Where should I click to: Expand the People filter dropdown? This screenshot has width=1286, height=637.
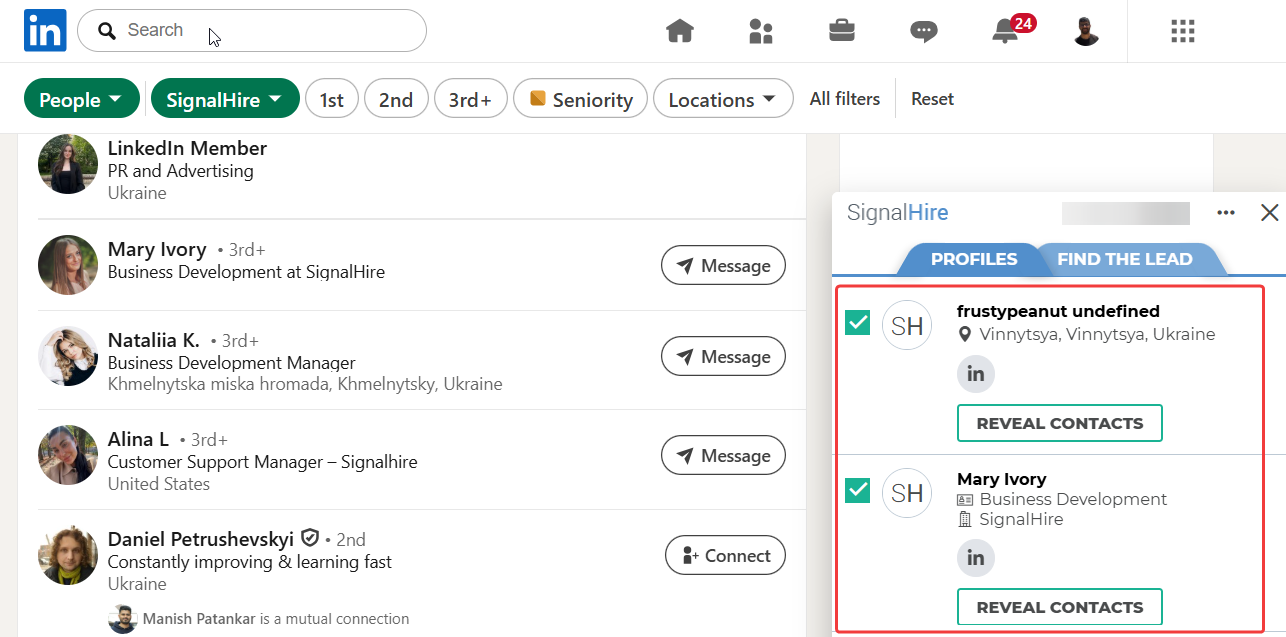81,99
